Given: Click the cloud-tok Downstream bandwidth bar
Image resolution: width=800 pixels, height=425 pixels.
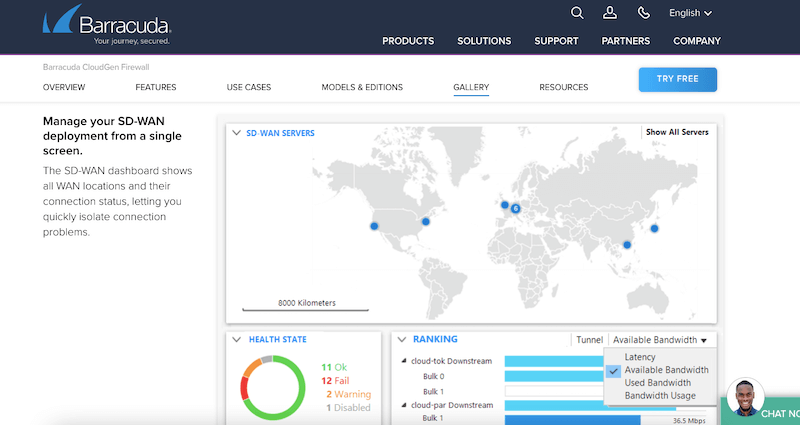Looking at the screenshot, I should pyautogui.click(x=554, y=361).
